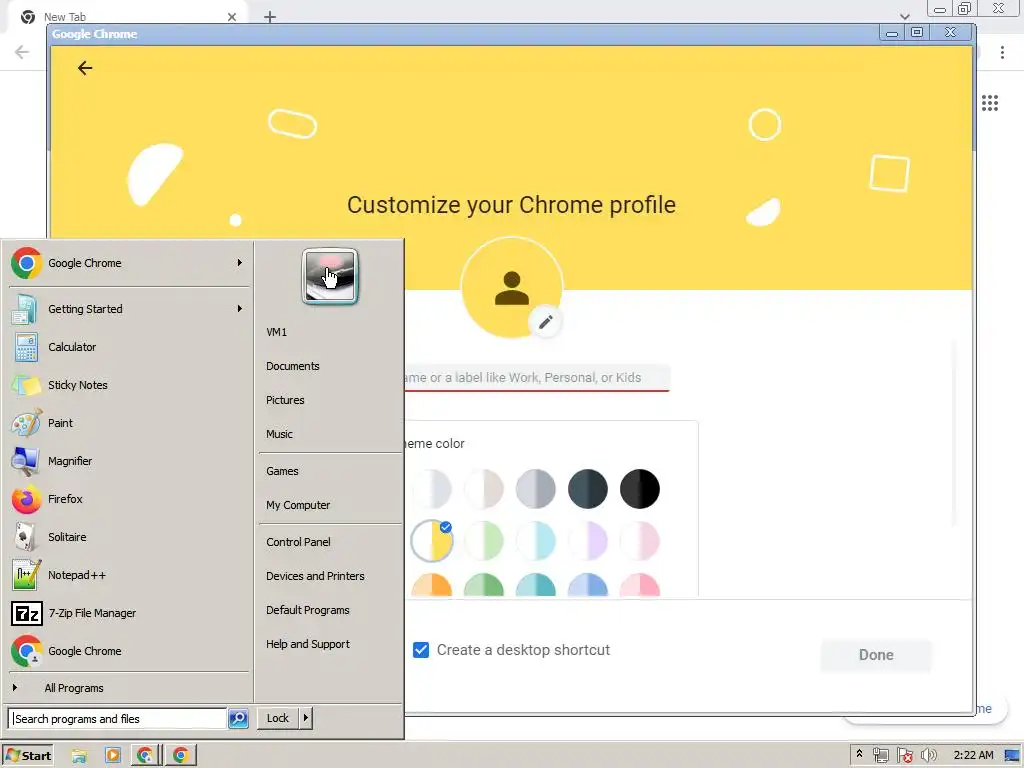This screenshot has width=1024, height=768.
Task: Open Devices and Printers
Action: (315, 576)
